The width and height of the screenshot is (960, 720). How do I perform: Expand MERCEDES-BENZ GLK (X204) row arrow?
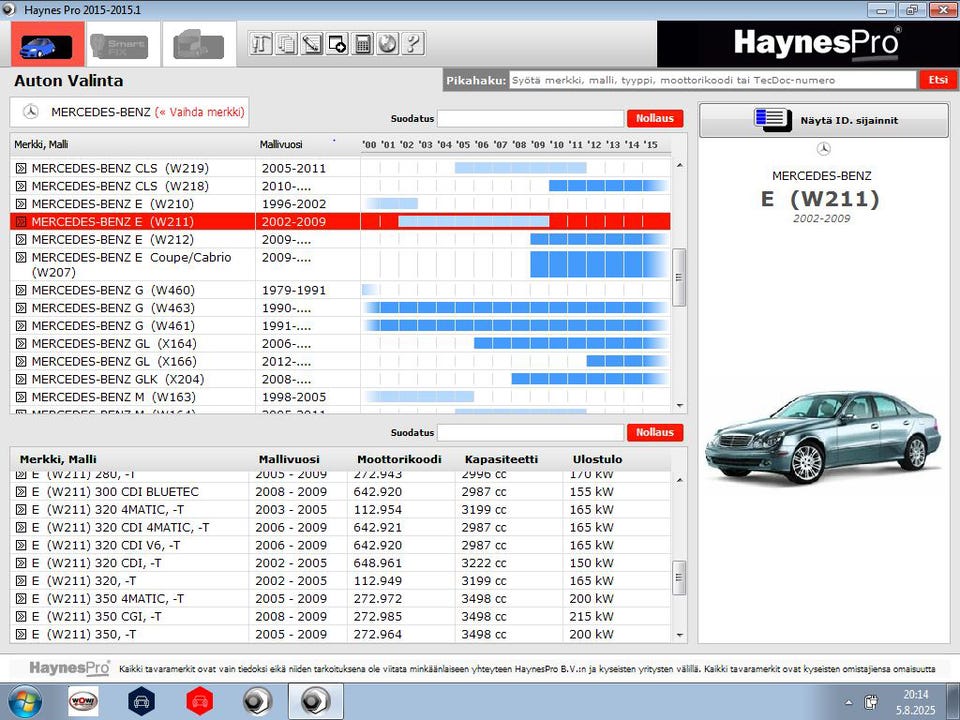point(21,380)
